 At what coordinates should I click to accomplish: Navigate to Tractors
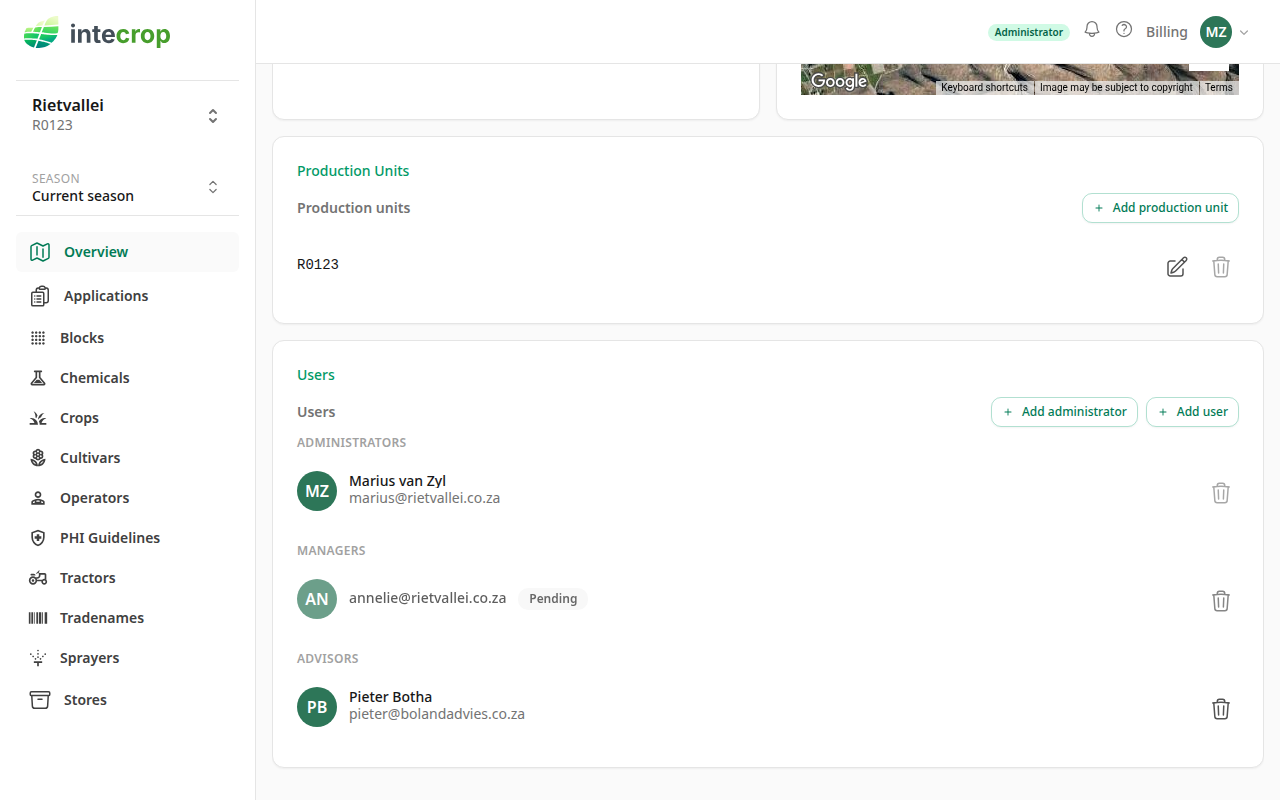[x=127, y=578]
